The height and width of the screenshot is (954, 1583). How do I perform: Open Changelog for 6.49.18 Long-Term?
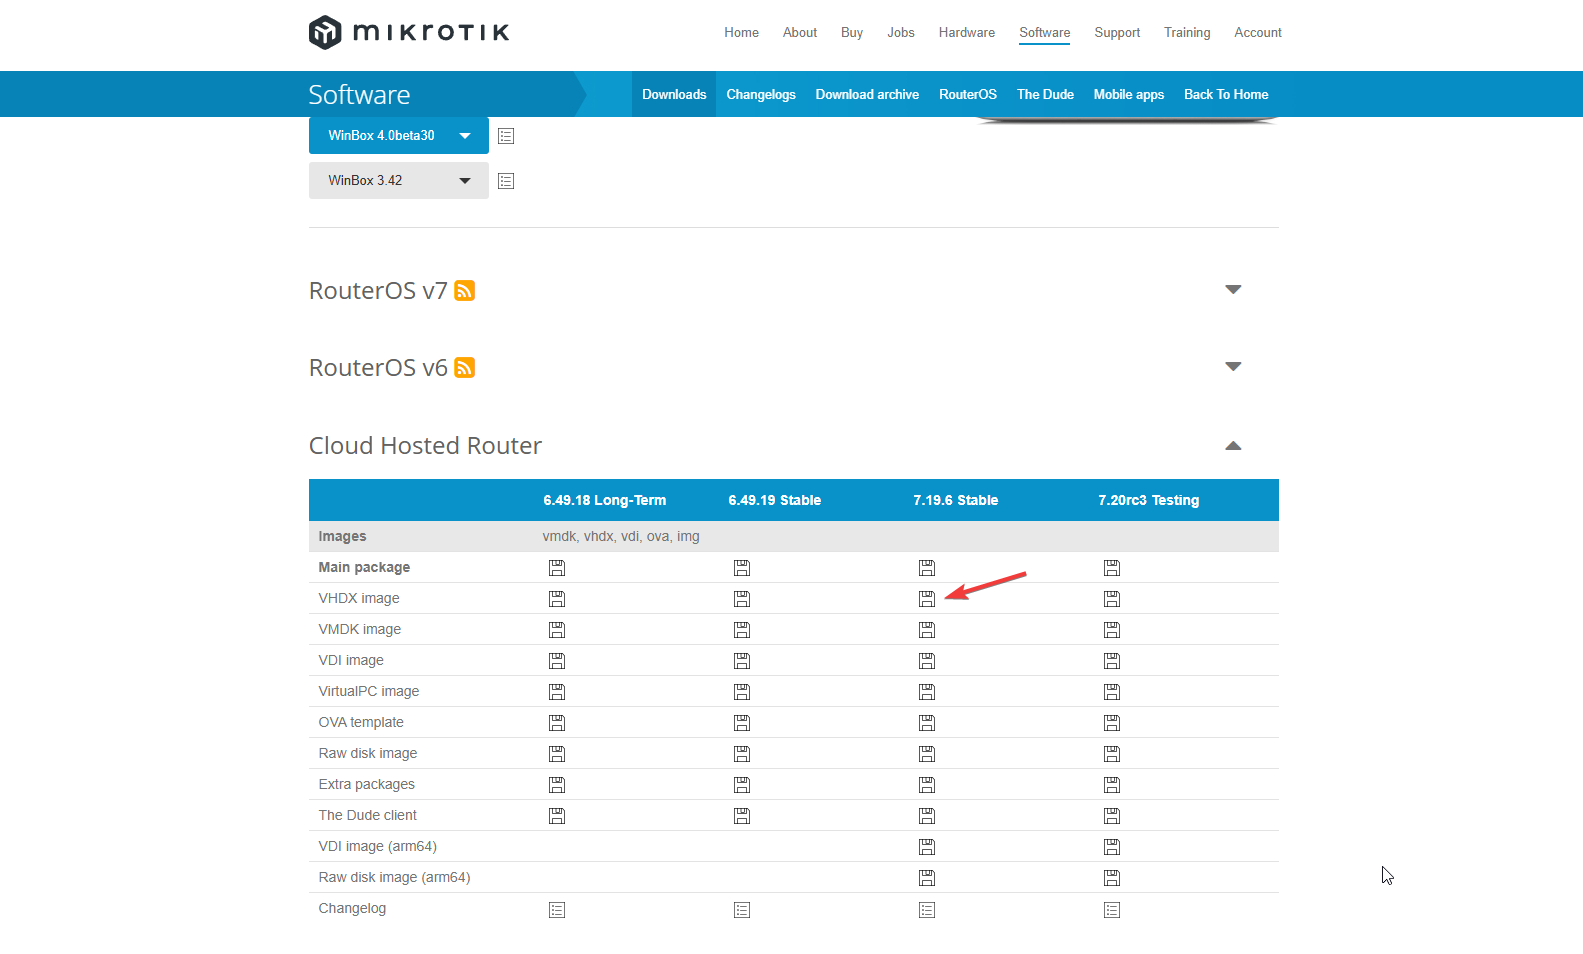(x=557, y=910)
